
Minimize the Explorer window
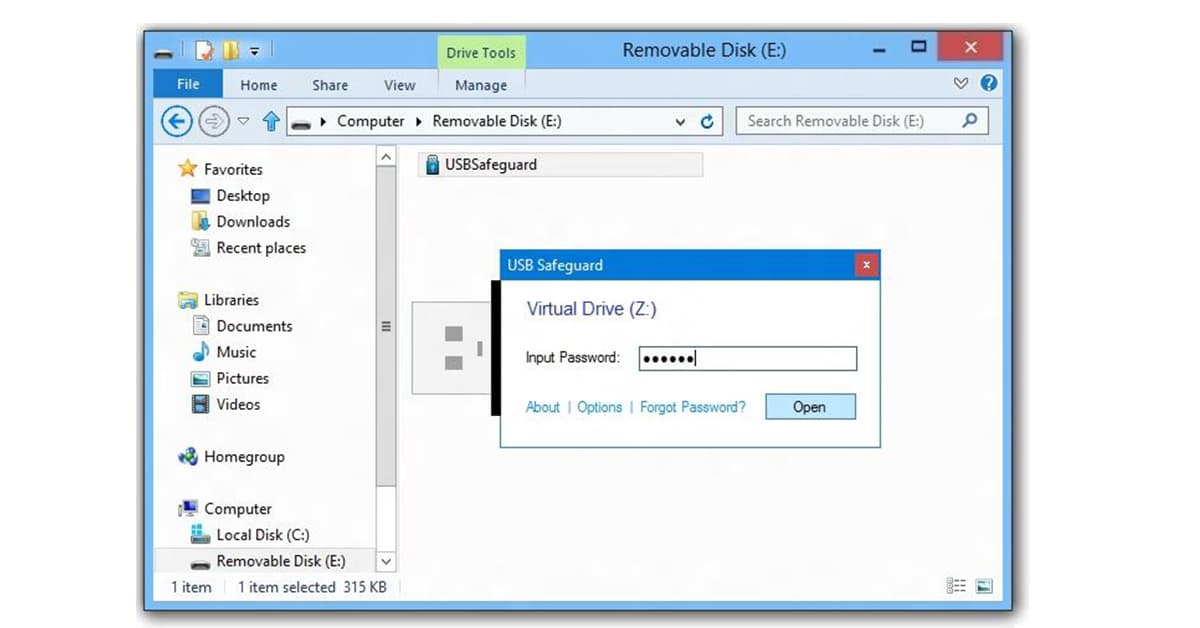click(x=879, y=49)
